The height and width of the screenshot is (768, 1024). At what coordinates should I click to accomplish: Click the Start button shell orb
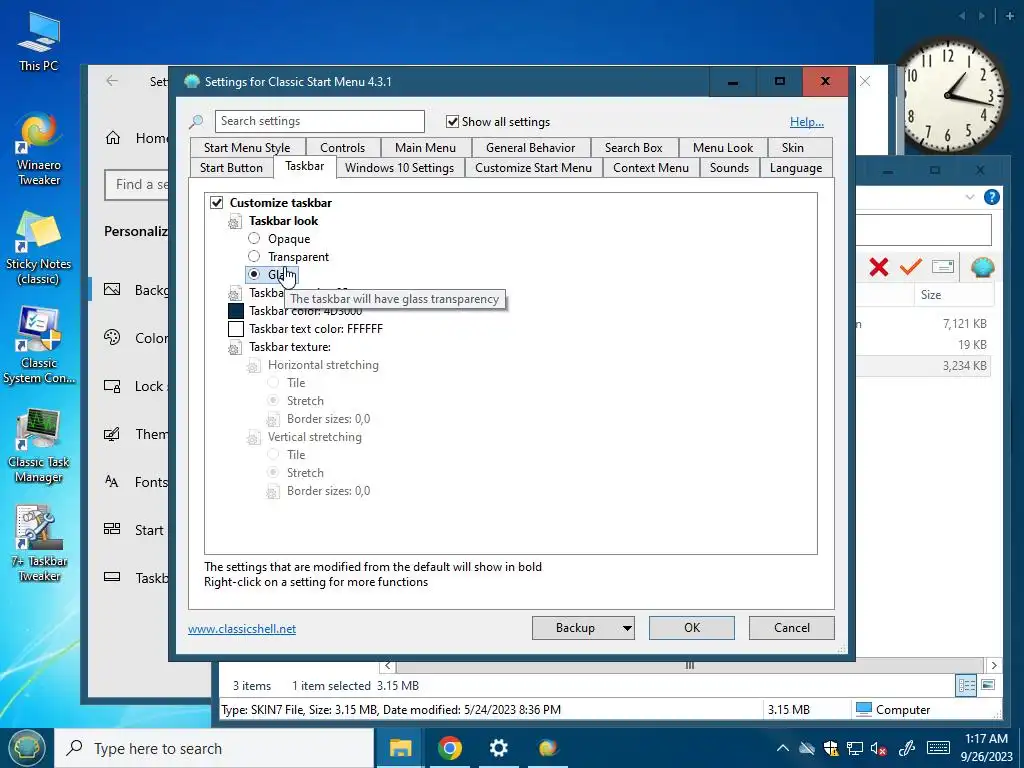(x=27, y=748)
